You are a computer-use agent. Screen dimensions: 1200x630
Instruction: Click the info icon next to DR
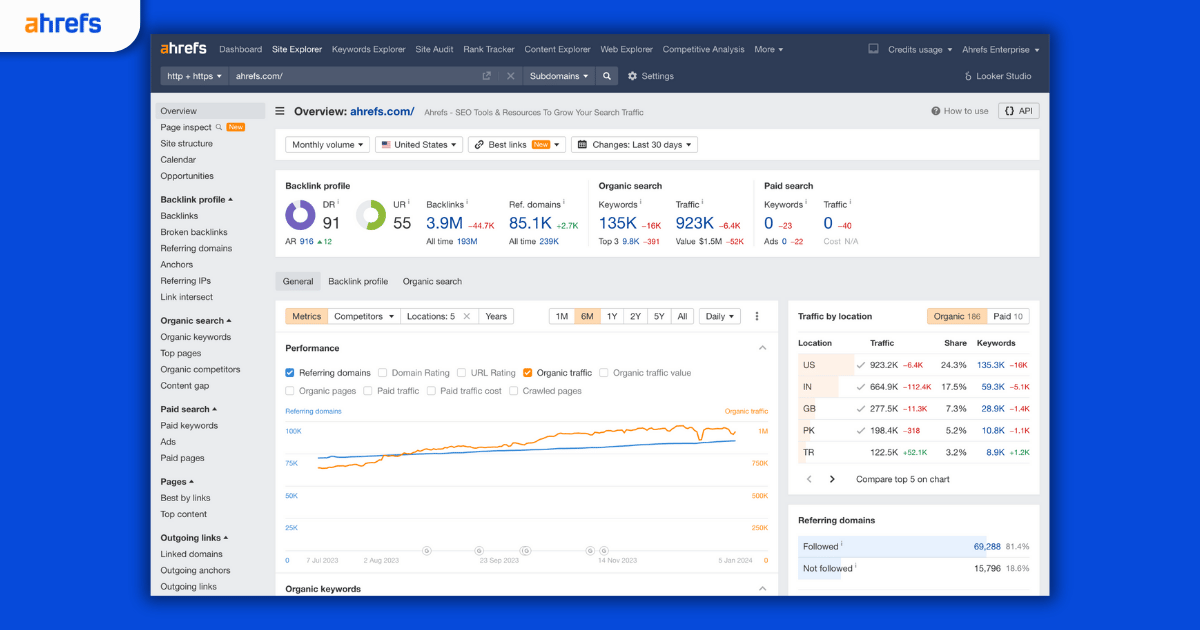point(340,203)
